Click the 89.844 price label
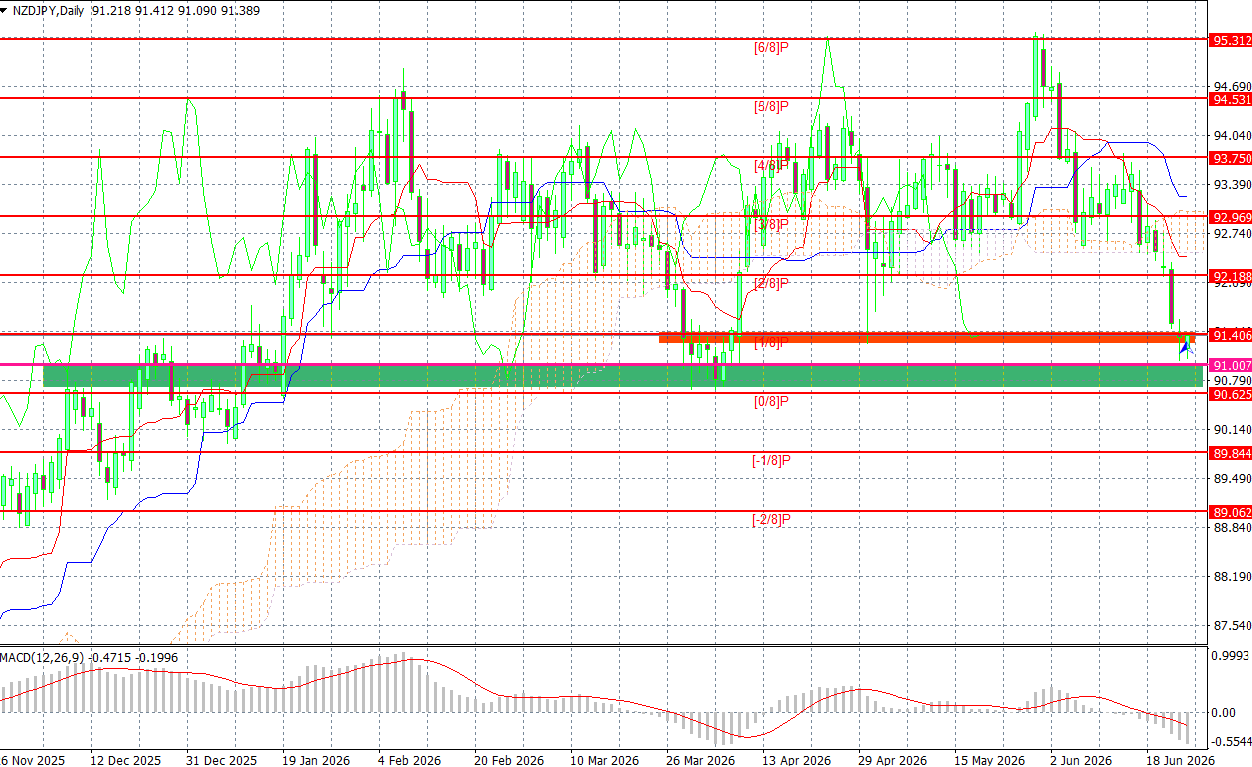The height and width of the screenshot is (767, 1252). point(1230,453)
